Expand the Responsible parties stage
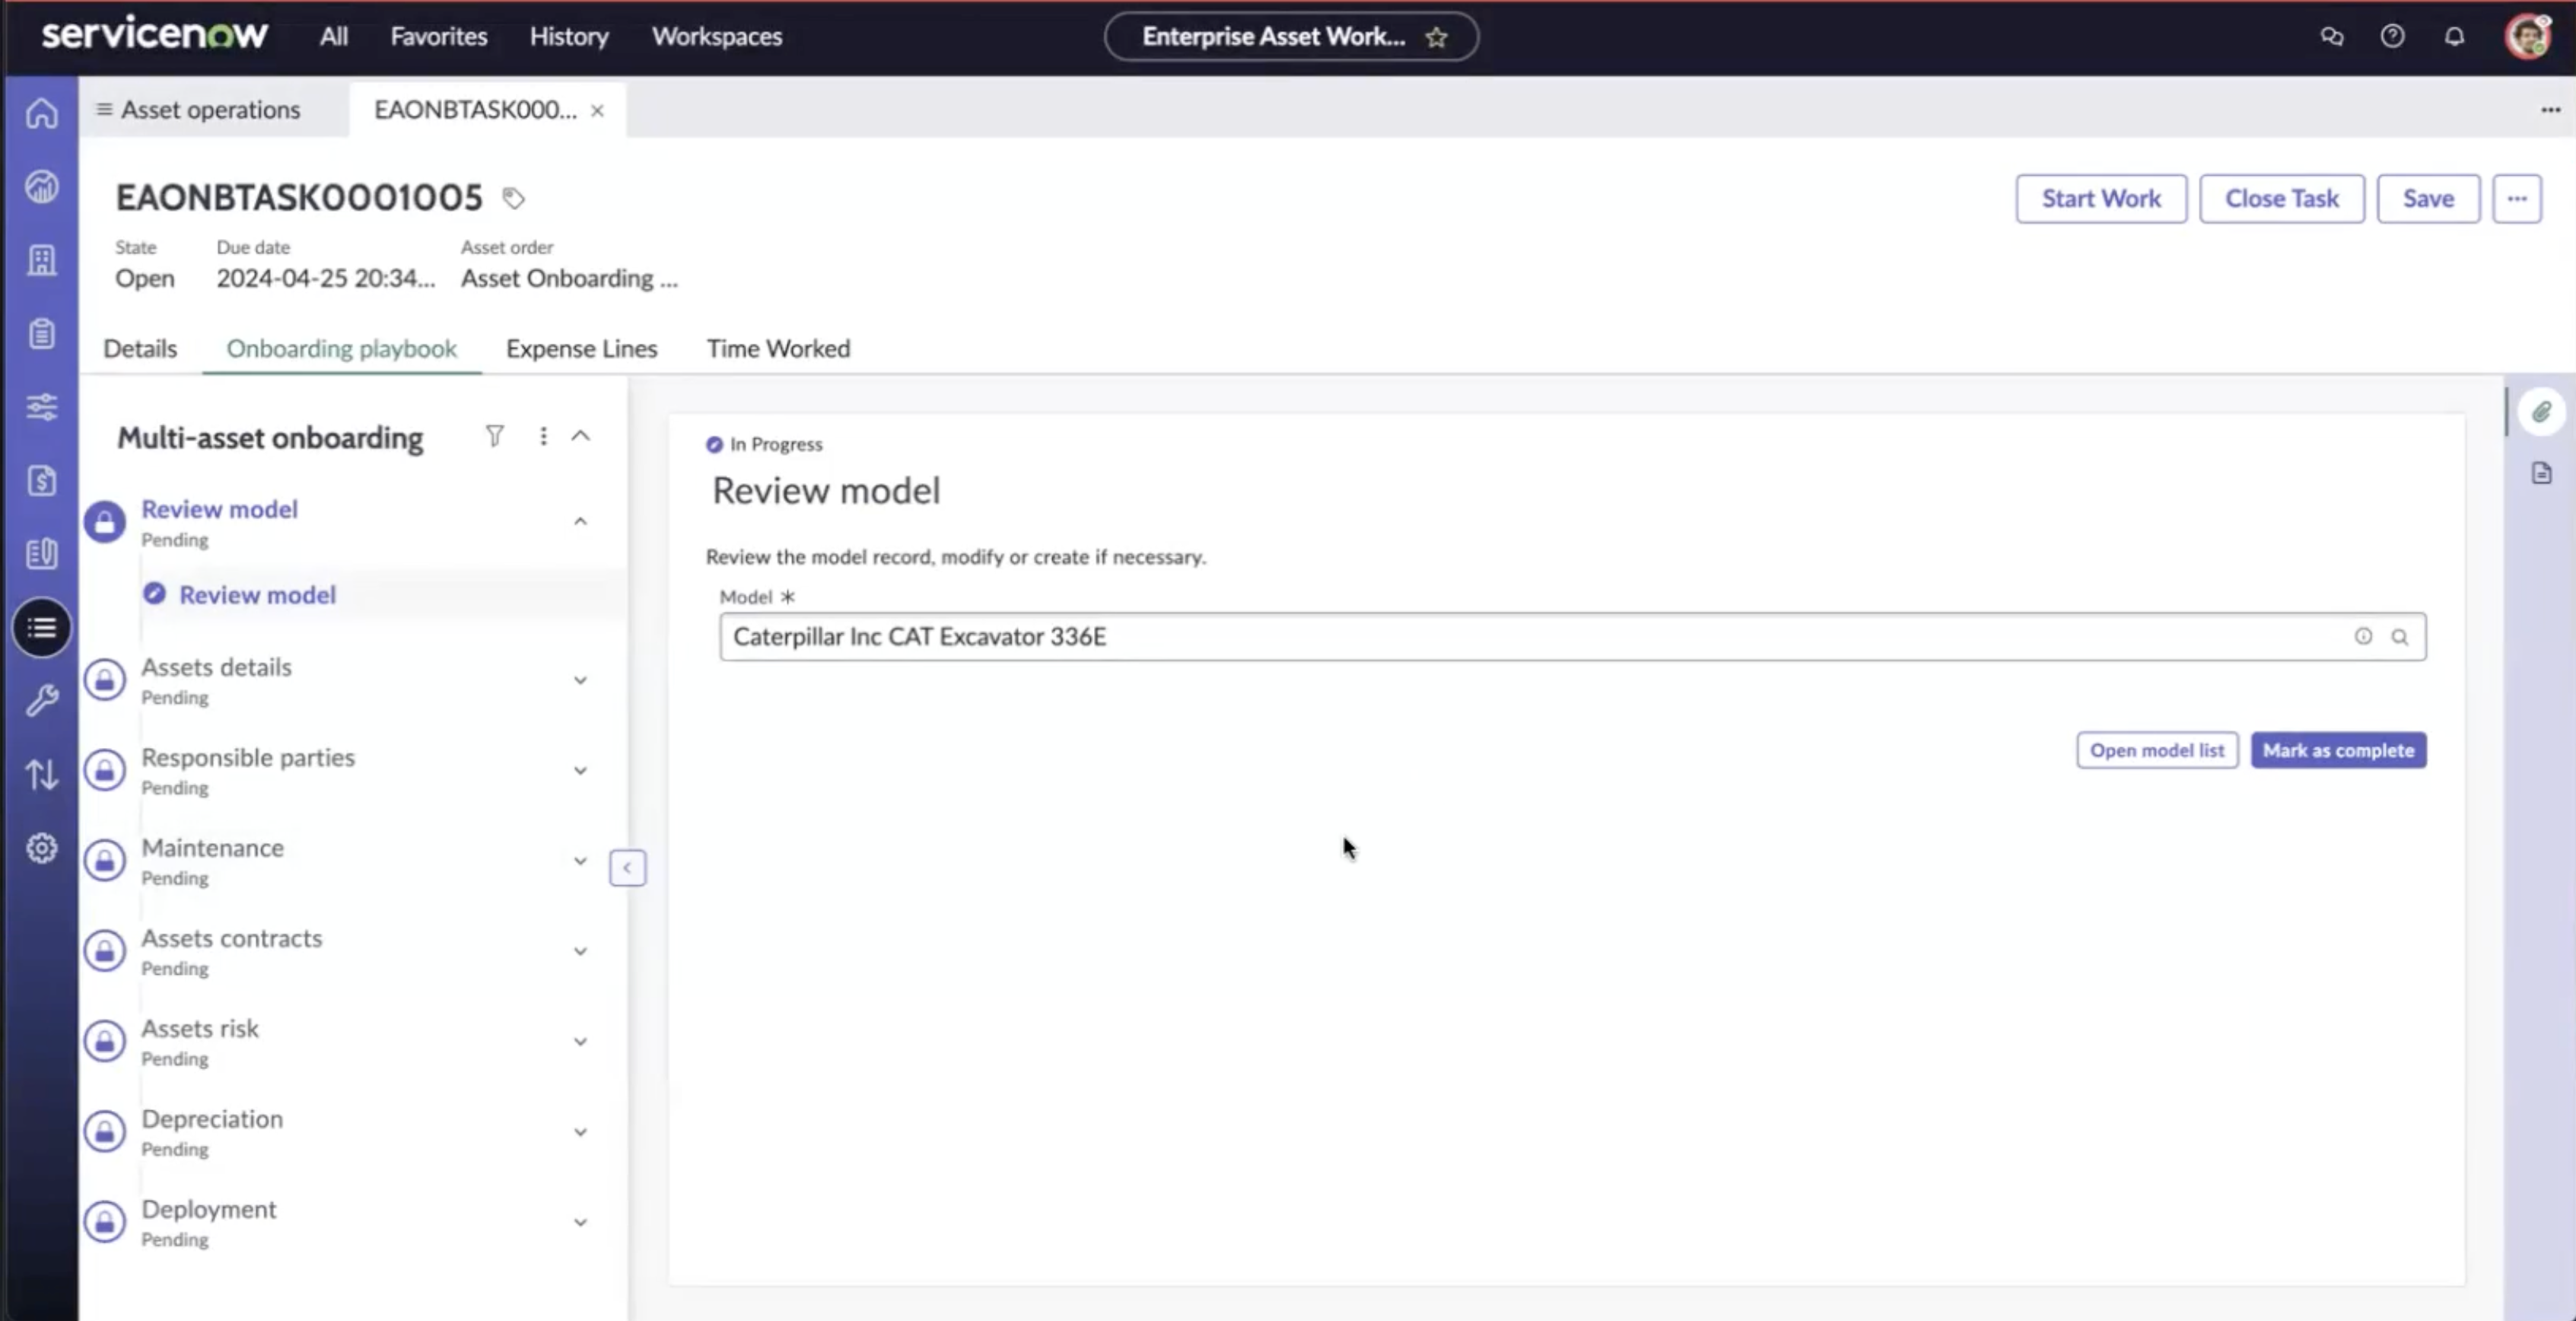 580,770
